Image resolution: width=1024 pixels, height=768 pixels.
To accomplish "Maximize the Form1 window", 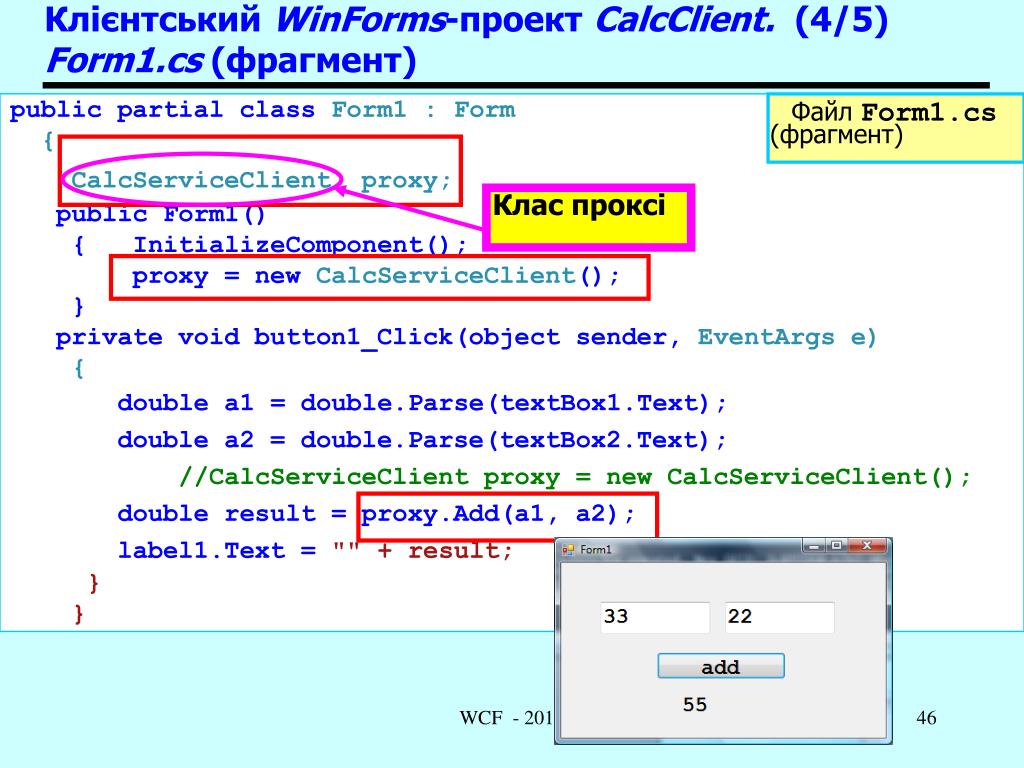I will click(836, 545).
